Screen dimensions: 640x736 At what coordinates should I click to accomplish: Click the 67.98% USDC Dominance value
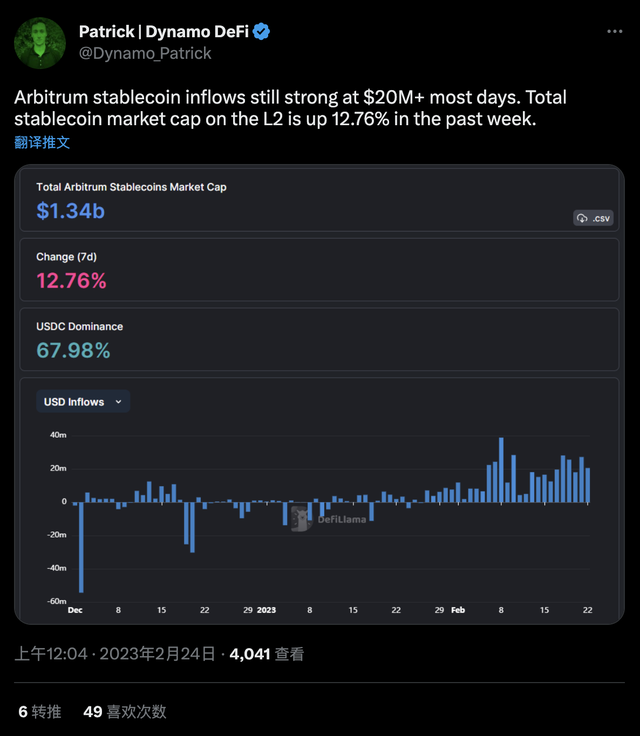point(73,350)
